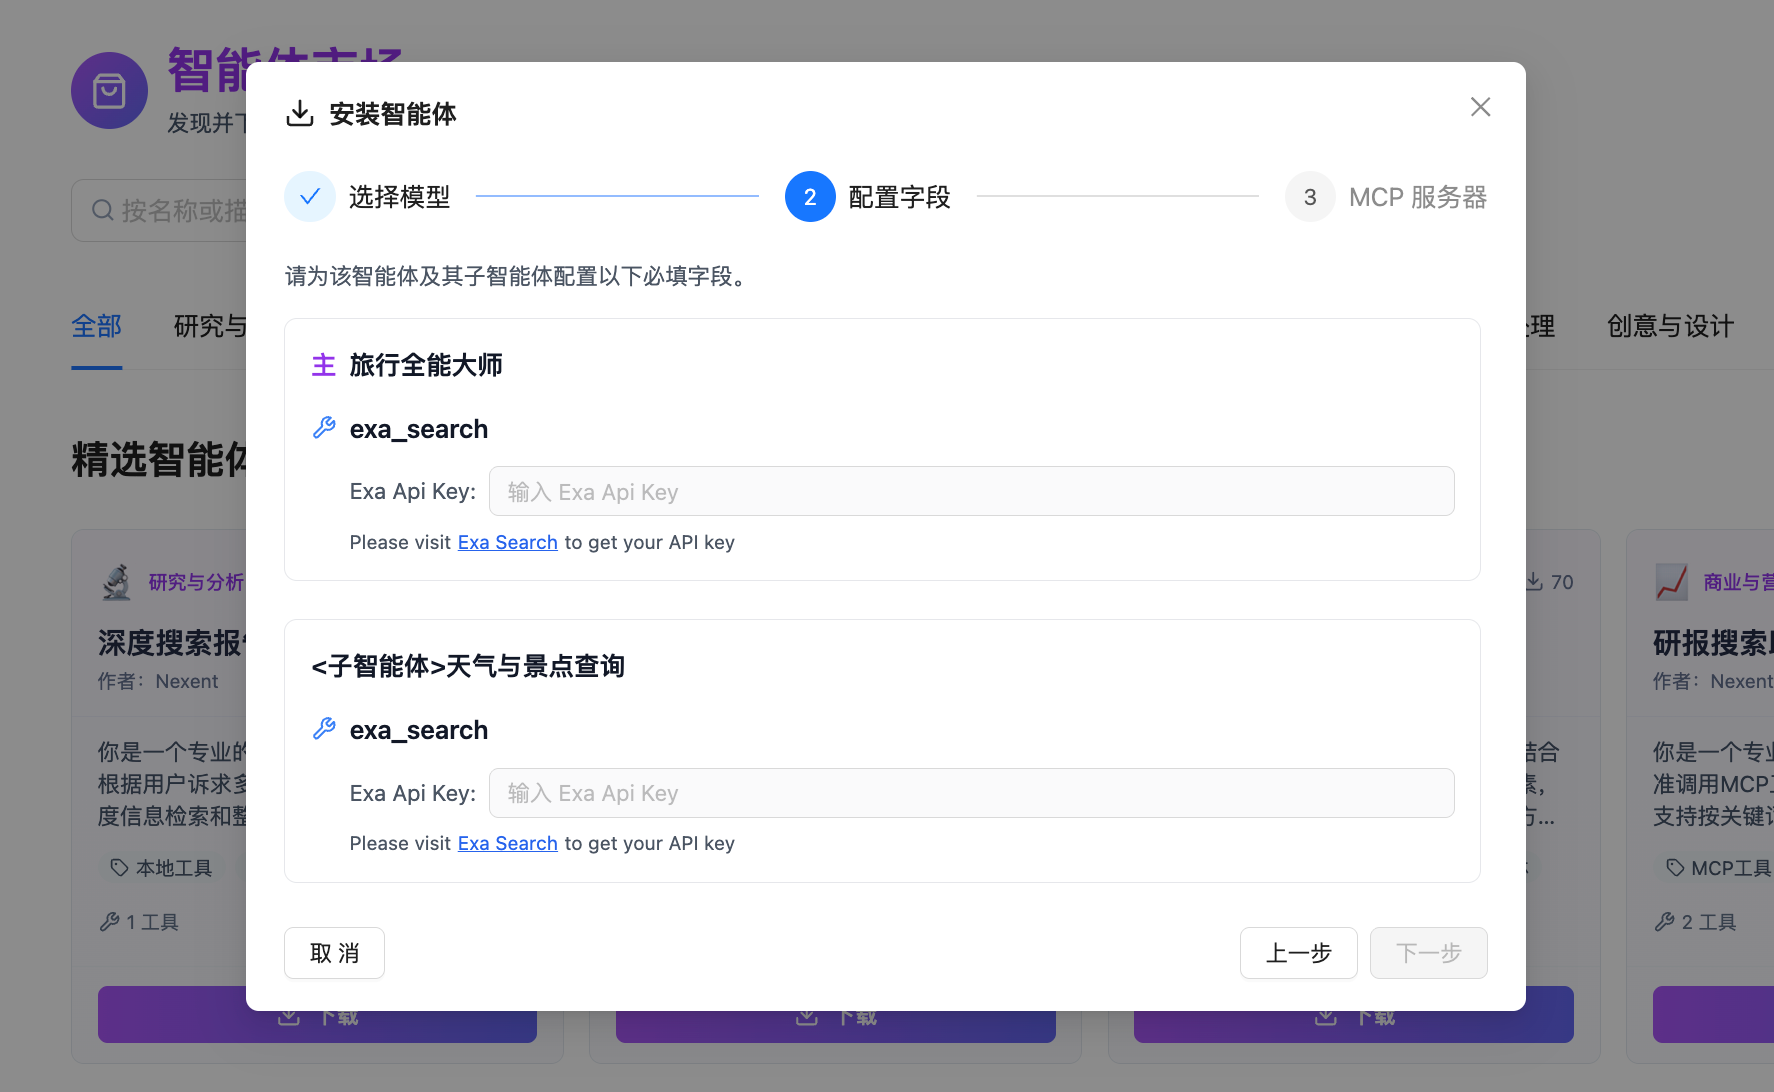Click the wrench icon for 旅行全能大师 exa_search

coord(324,428)
